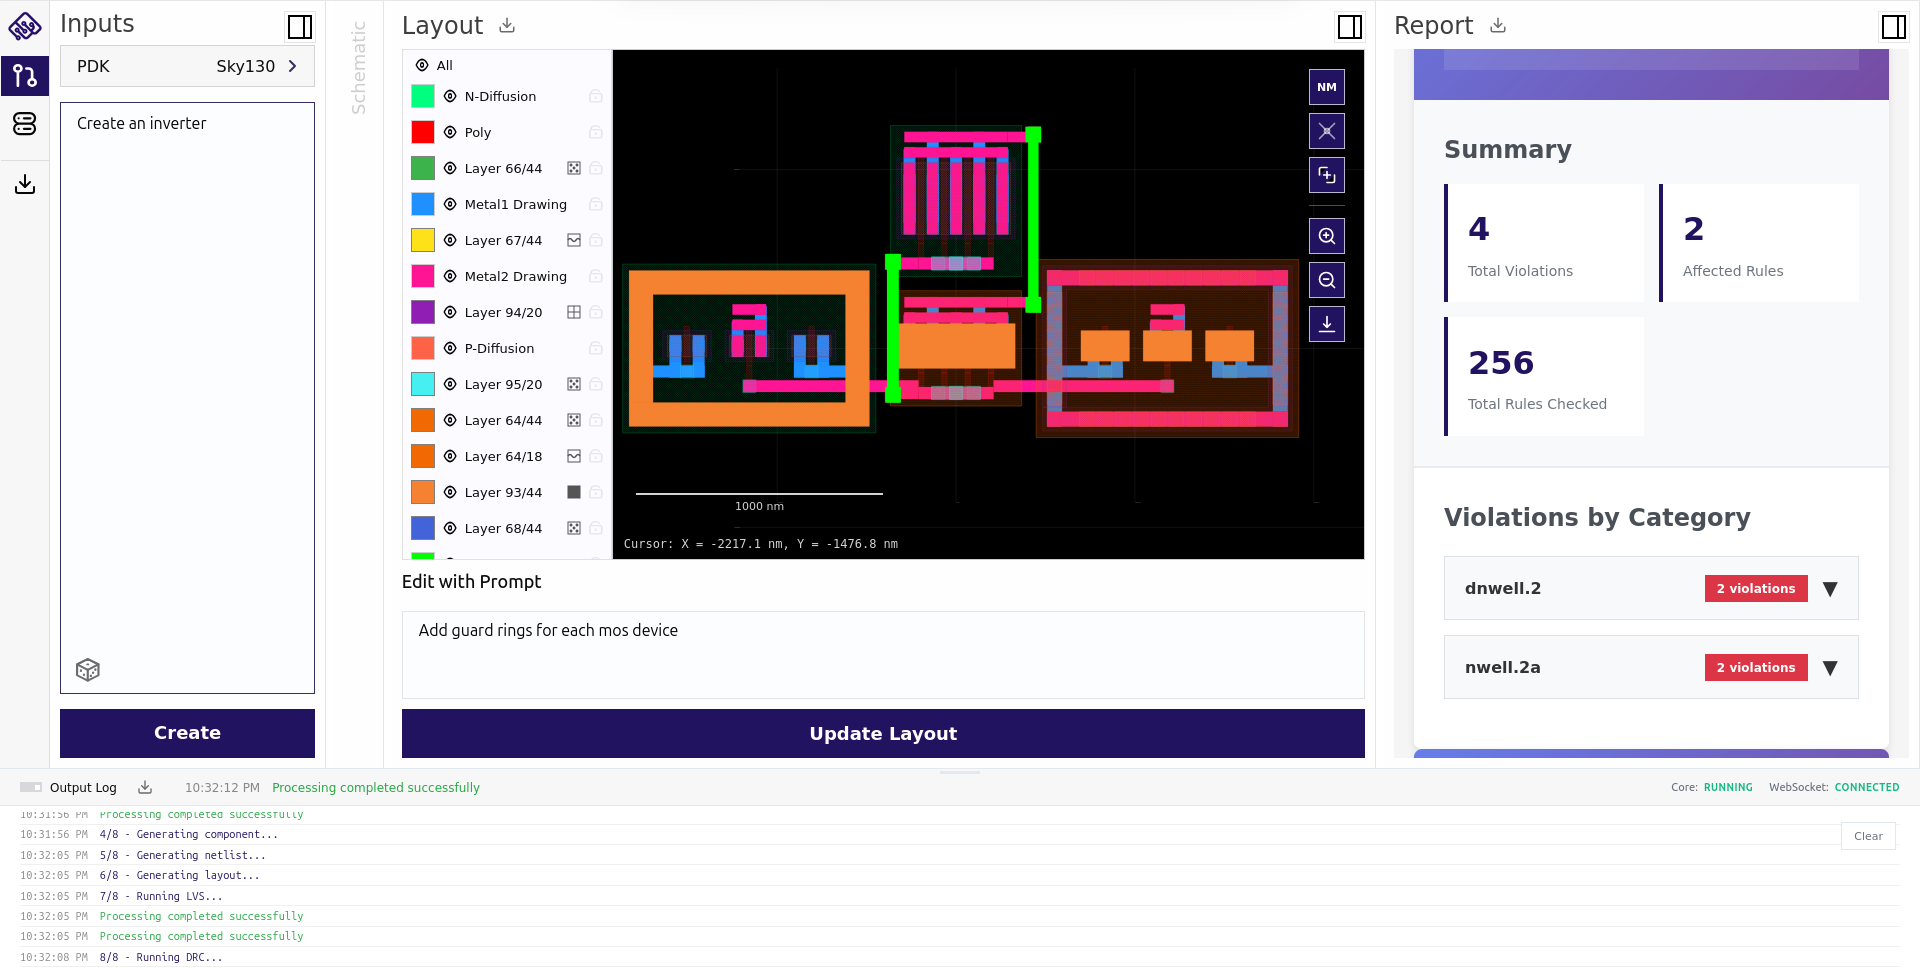Click the Layer 94/20 purple swatch
This screenshot has height=968, width=1920.
[x=423, y=312]
